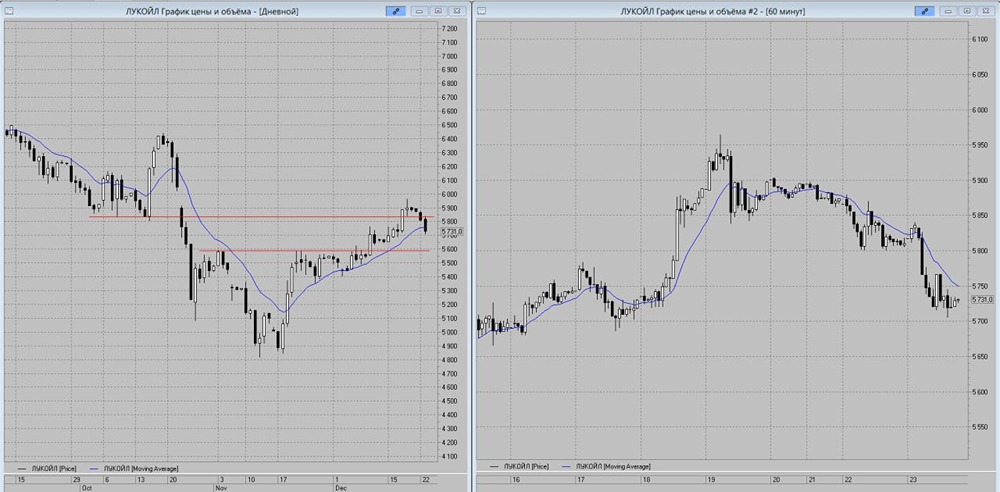Click the date label 19 on the 60-minute time axis
Viewport: 1000px width, 492px height.
[x=711, y=479]
